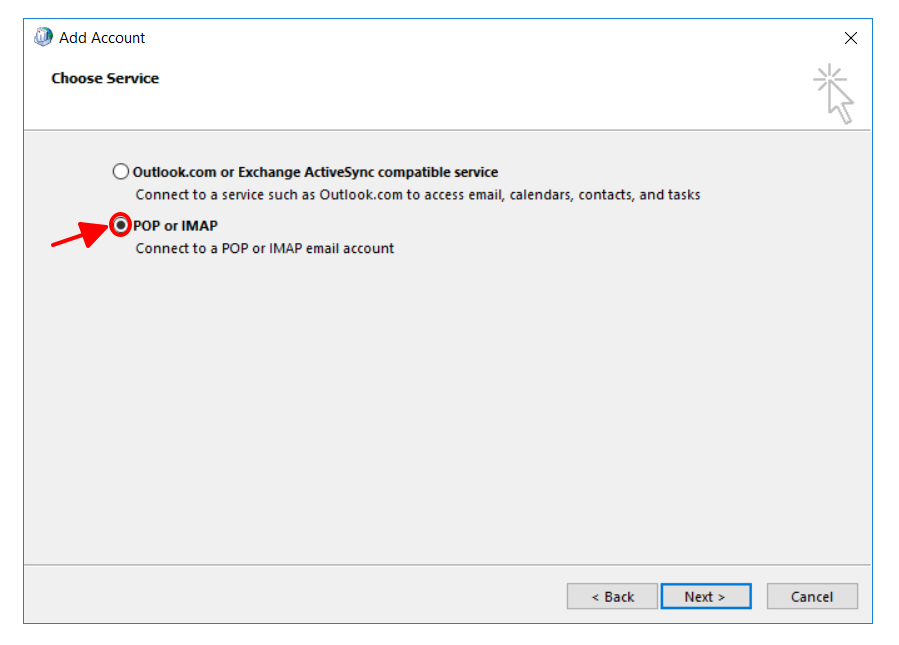Click the 'Add Account' title text

pyautogui.click(x=102, y=38)
